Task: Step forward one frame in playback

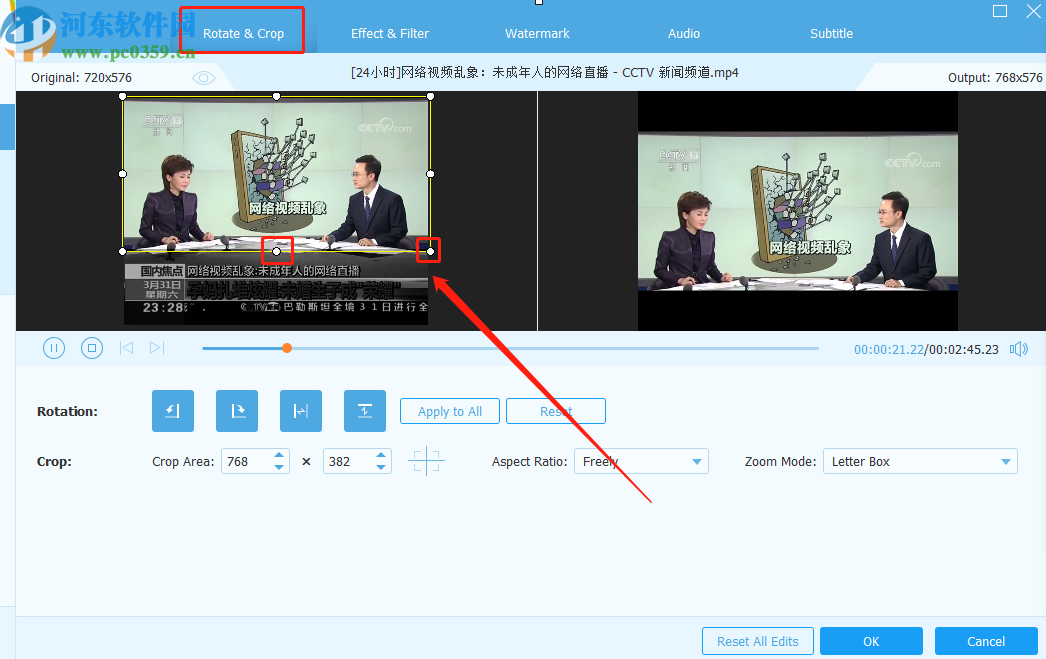Action: [x=157, y=347]
